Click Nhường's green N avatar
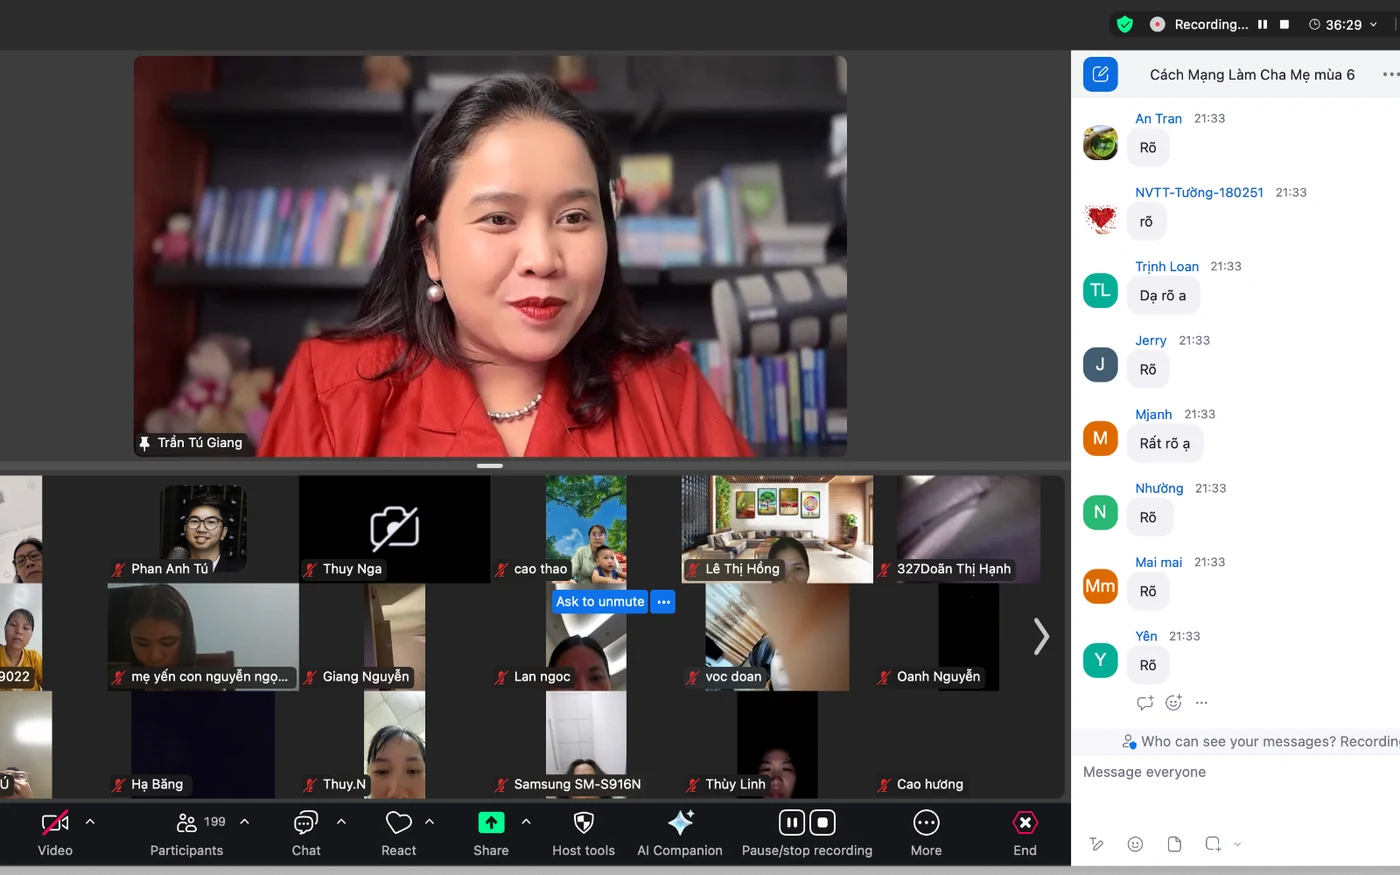The image size is (1400, 875). 1100,512
